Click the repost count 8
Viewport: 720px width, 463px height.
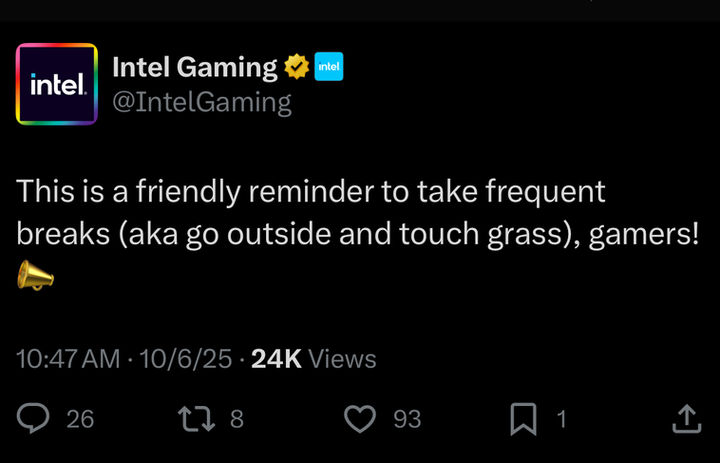[x=236, y=419]
